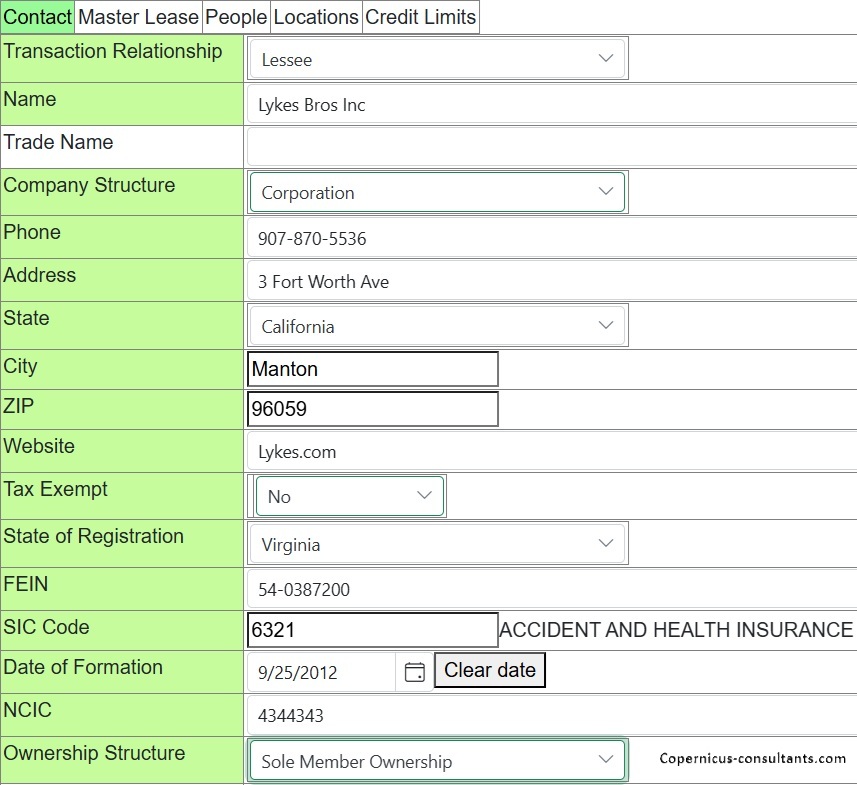Viewport: 857px width, 785px height.
Task: Click the City field containing Manton
Action: pyautogui.click(x=372, y=369)
